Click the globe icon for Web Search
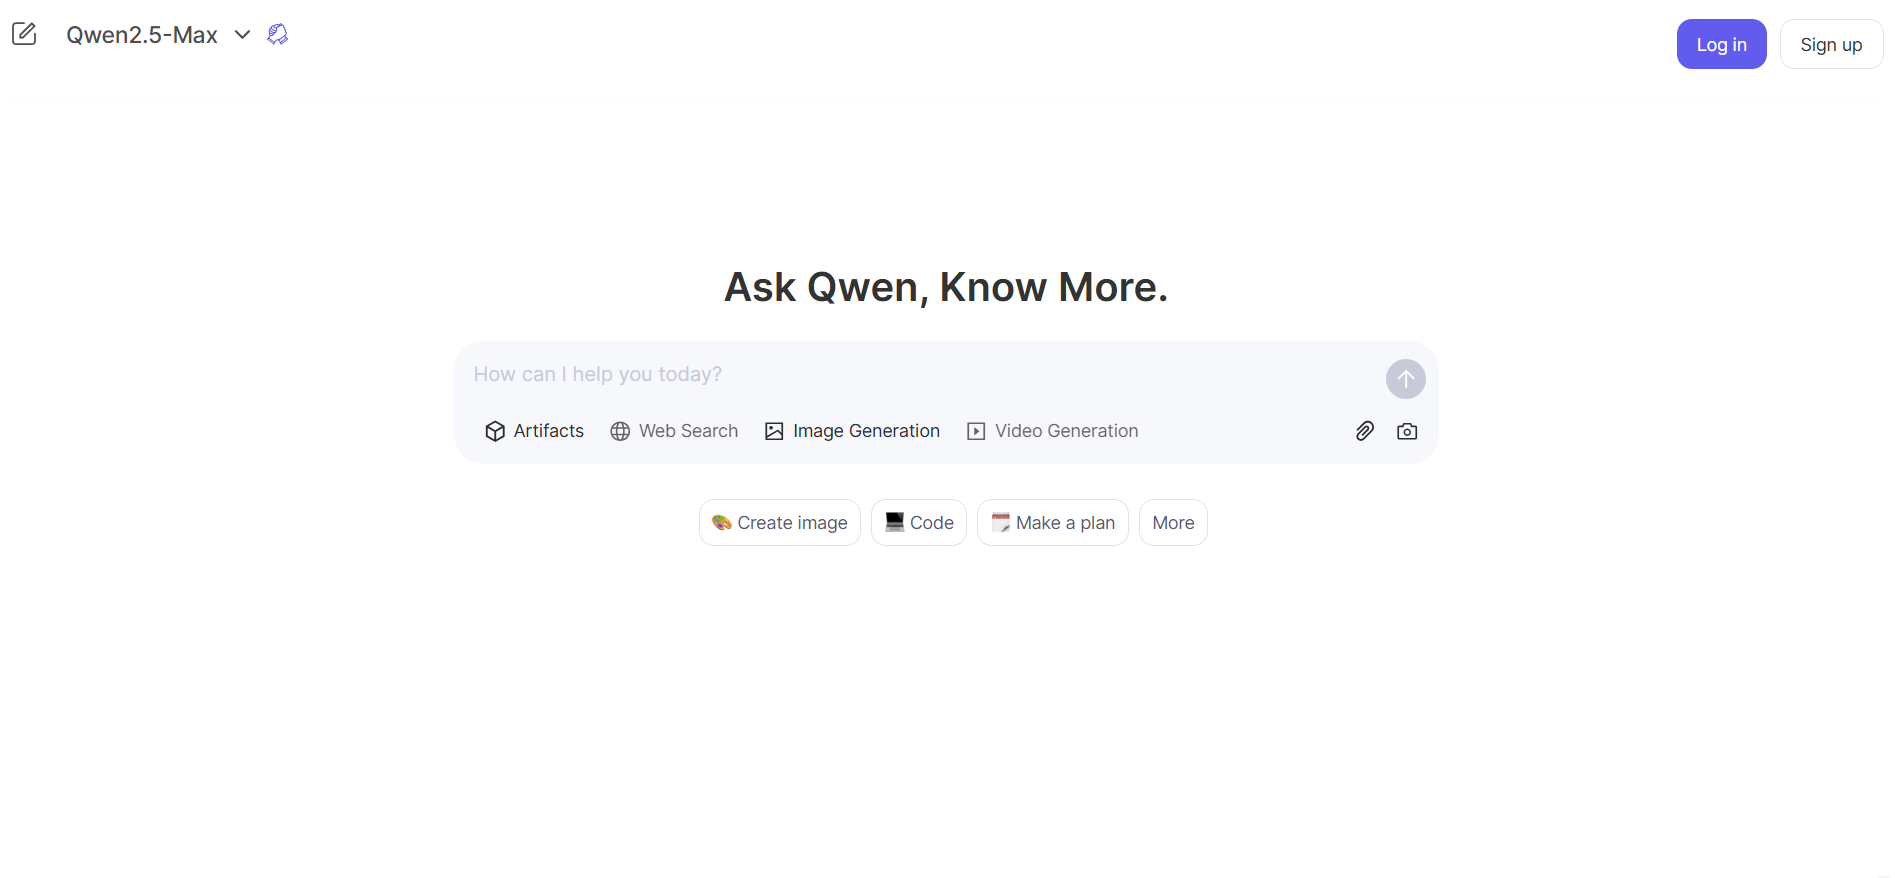1895x878 pixels. tap(620, 431)
